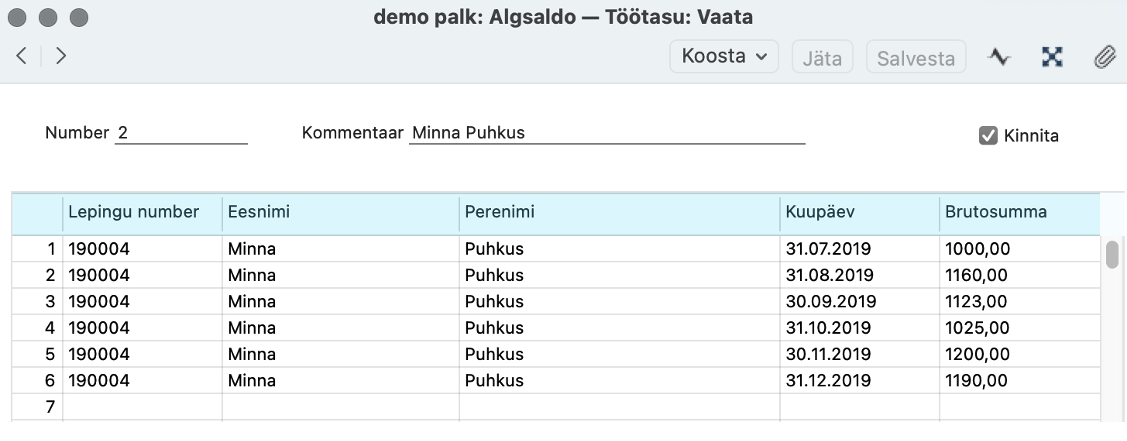1127x441 pixels.
Task: Click the Number input field
Action: click(x=181, y=133)
